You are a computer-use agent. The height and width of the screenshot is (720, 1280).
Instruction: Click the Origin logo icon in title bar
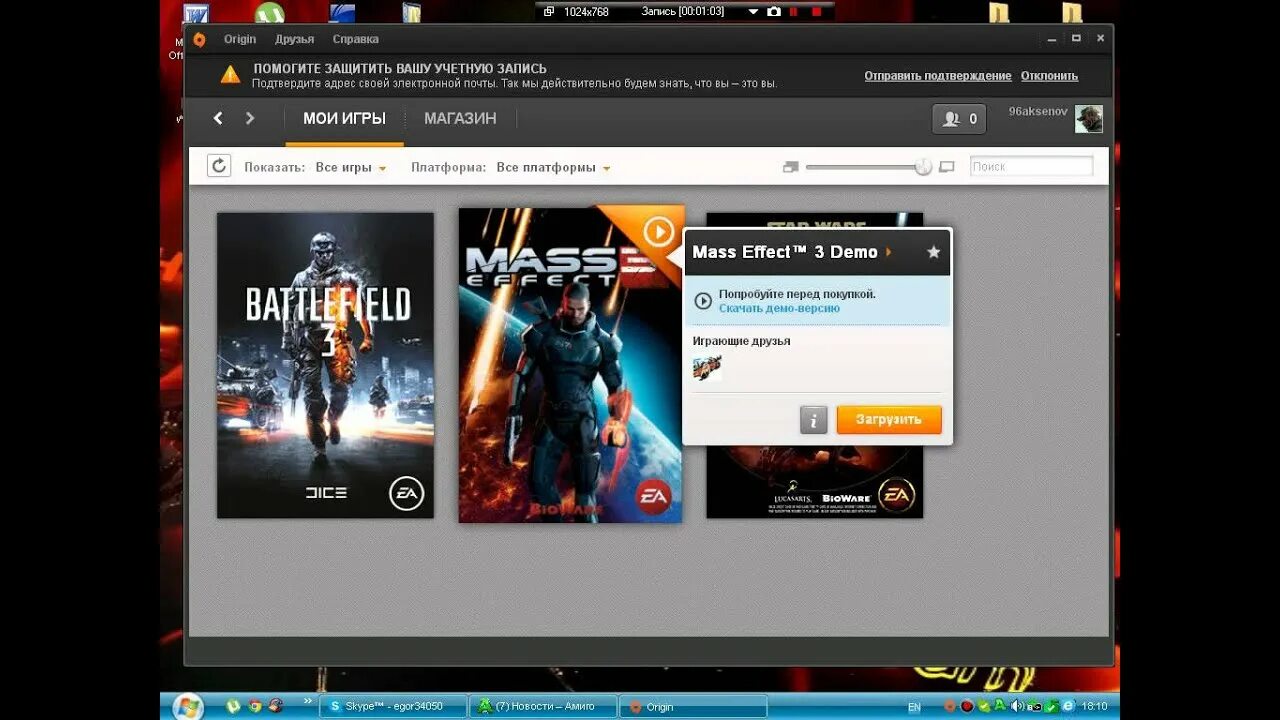pyautogui.click(x=199, y=39)
